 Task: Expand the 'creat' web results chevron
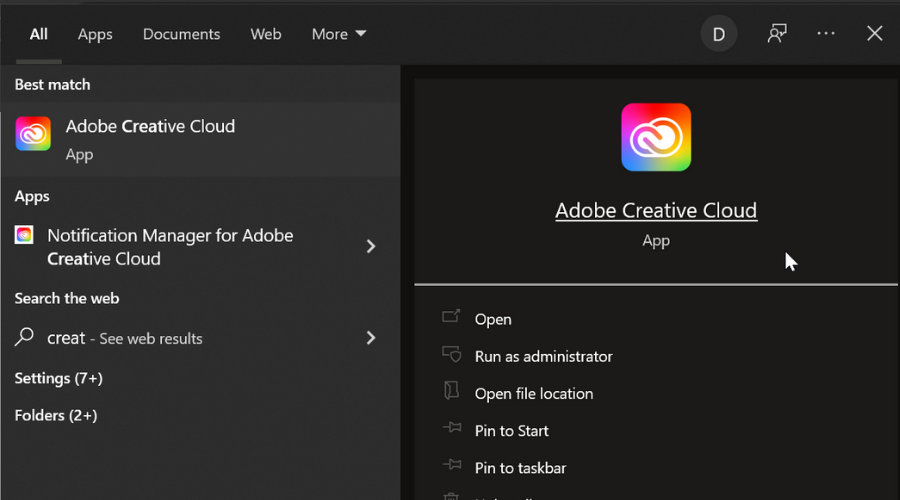tap(371, 338)
